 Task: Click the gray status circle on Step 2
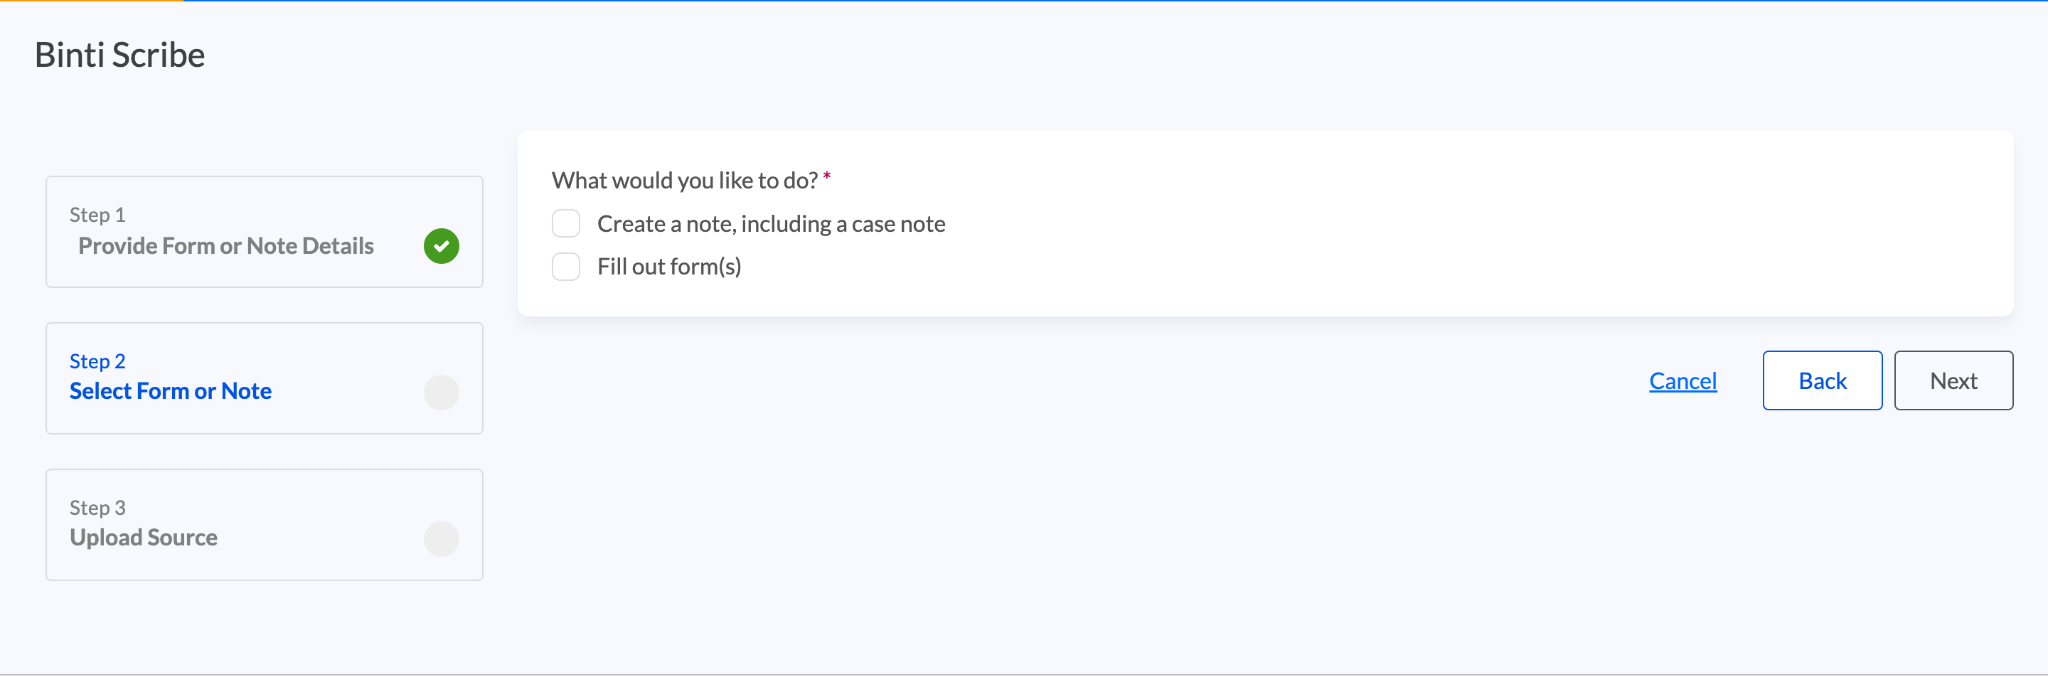(441, 392)
